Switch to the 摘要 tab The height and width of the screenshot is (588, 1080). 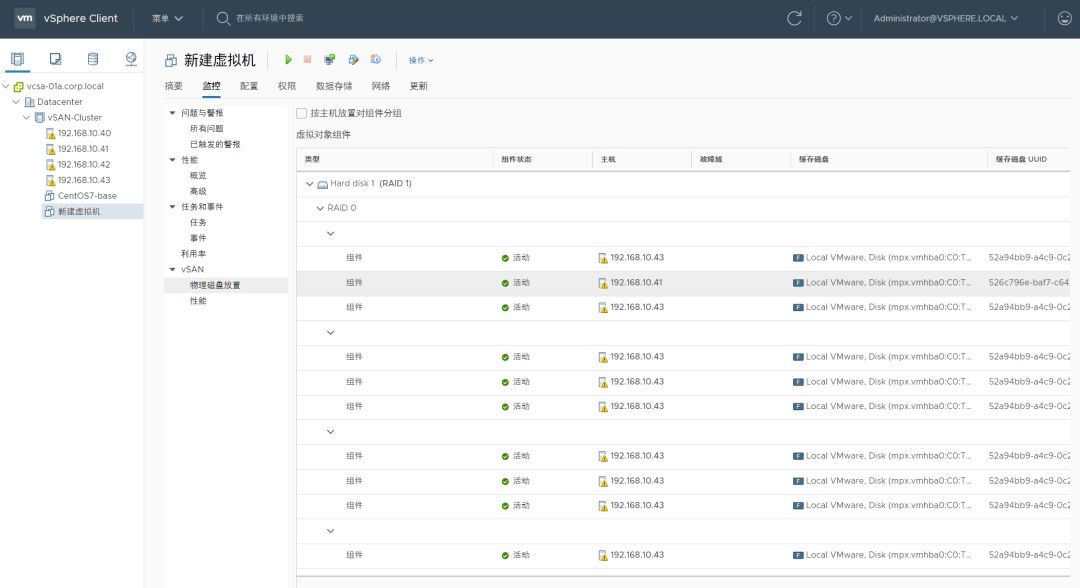(x=174, y=86)
